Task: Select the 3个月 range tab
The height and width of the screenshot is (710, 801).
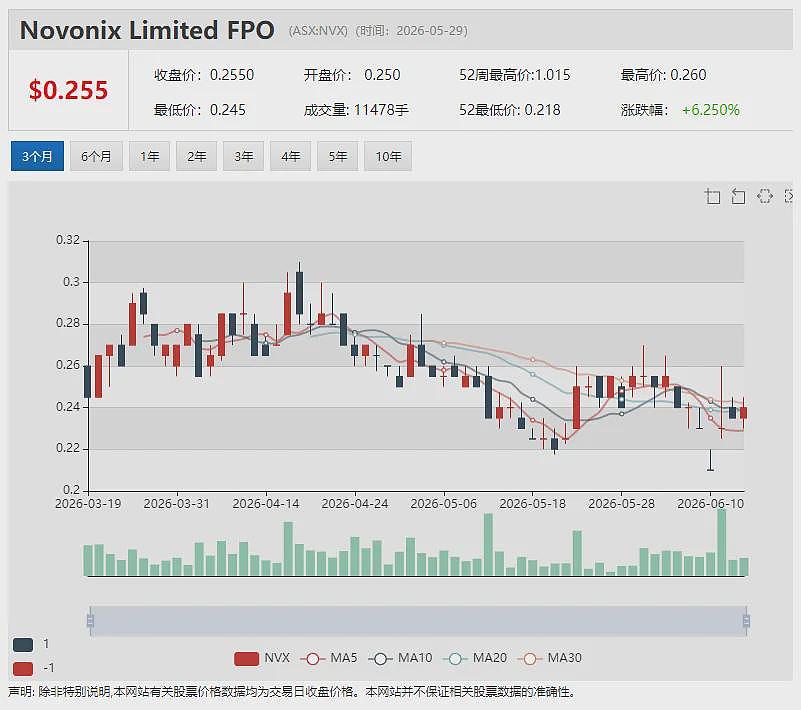Action: [x=37, y=156]
